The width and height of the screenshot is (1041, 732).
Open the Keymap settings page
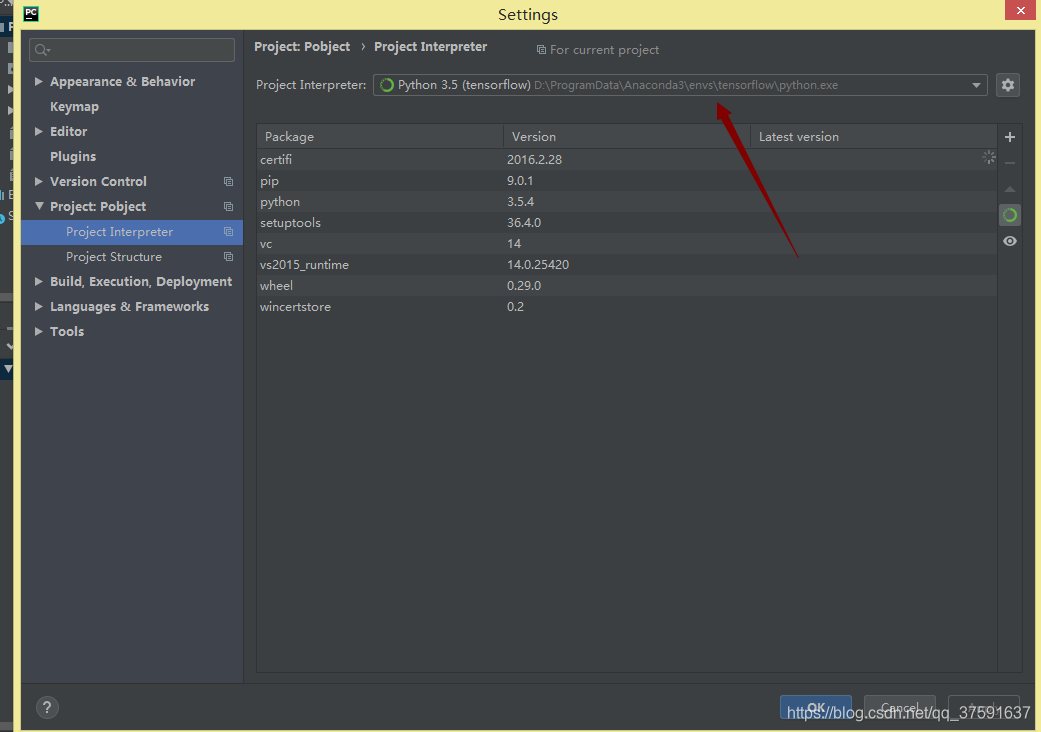pyautogui.click(x=74, y=107)
